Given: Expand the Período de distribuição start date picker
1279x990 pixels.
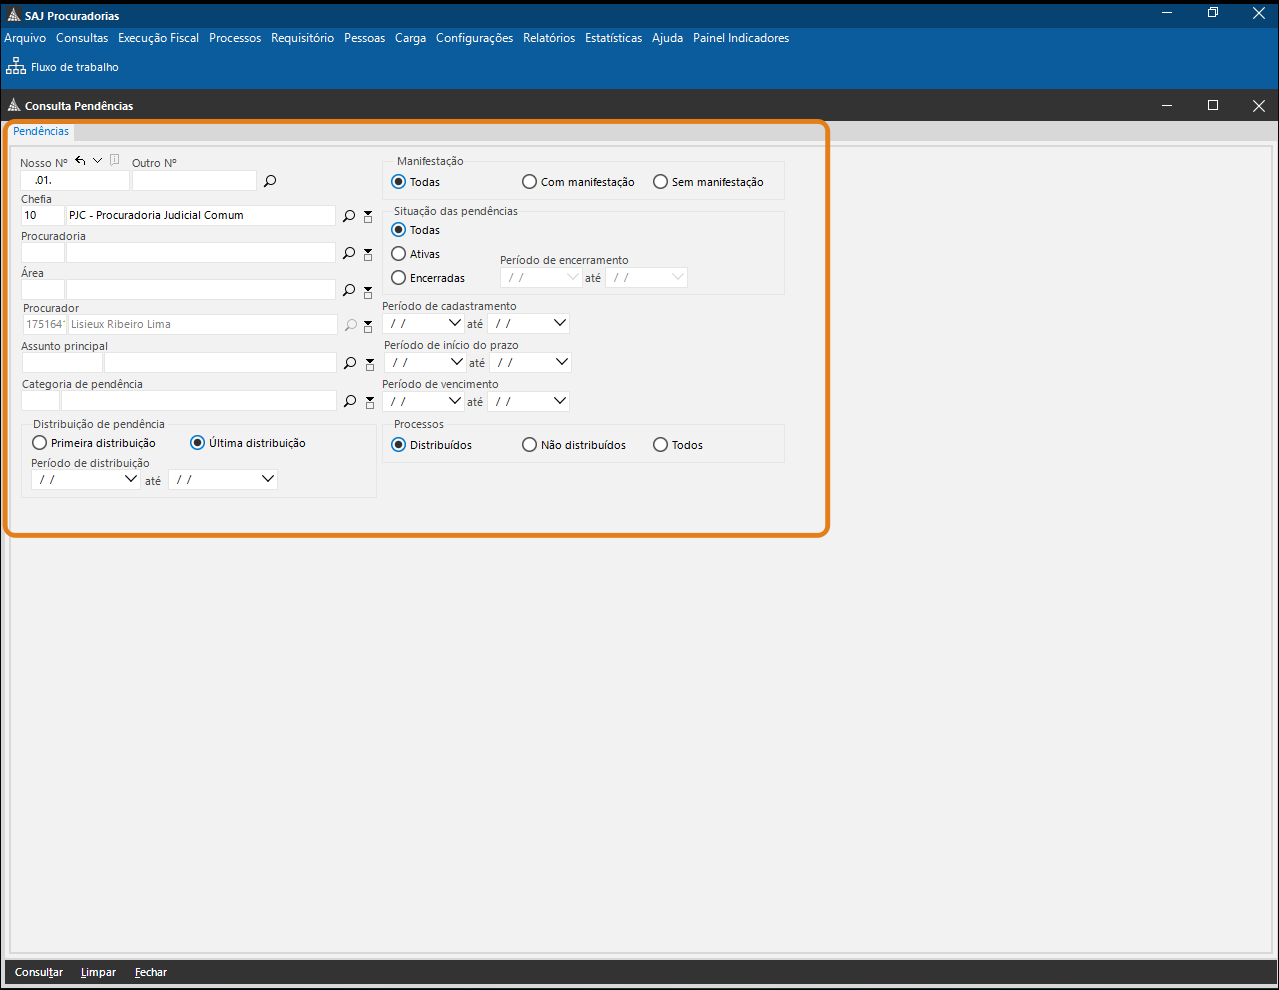Looking at the screenshot, I should (130, 479).
